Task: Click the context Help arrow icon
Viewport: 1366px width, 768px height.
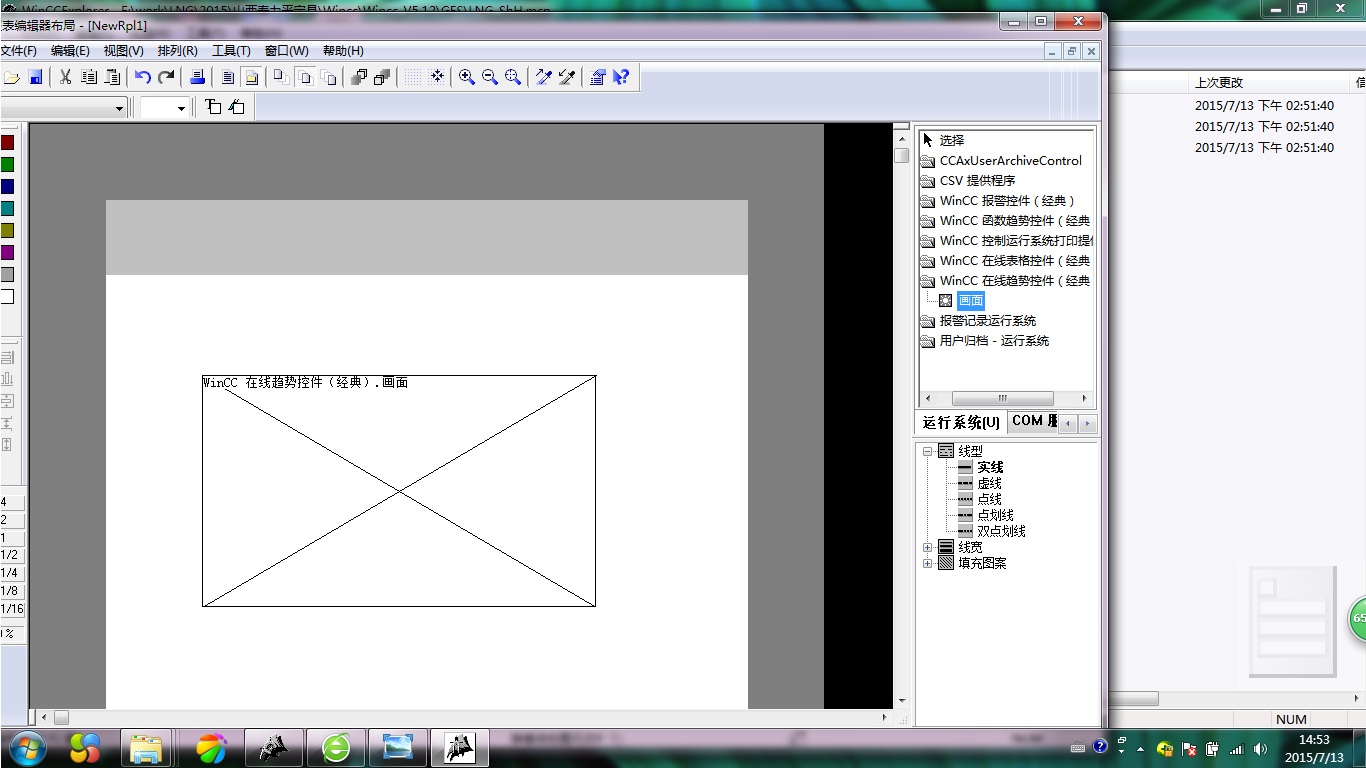Action: click(621, 77)
